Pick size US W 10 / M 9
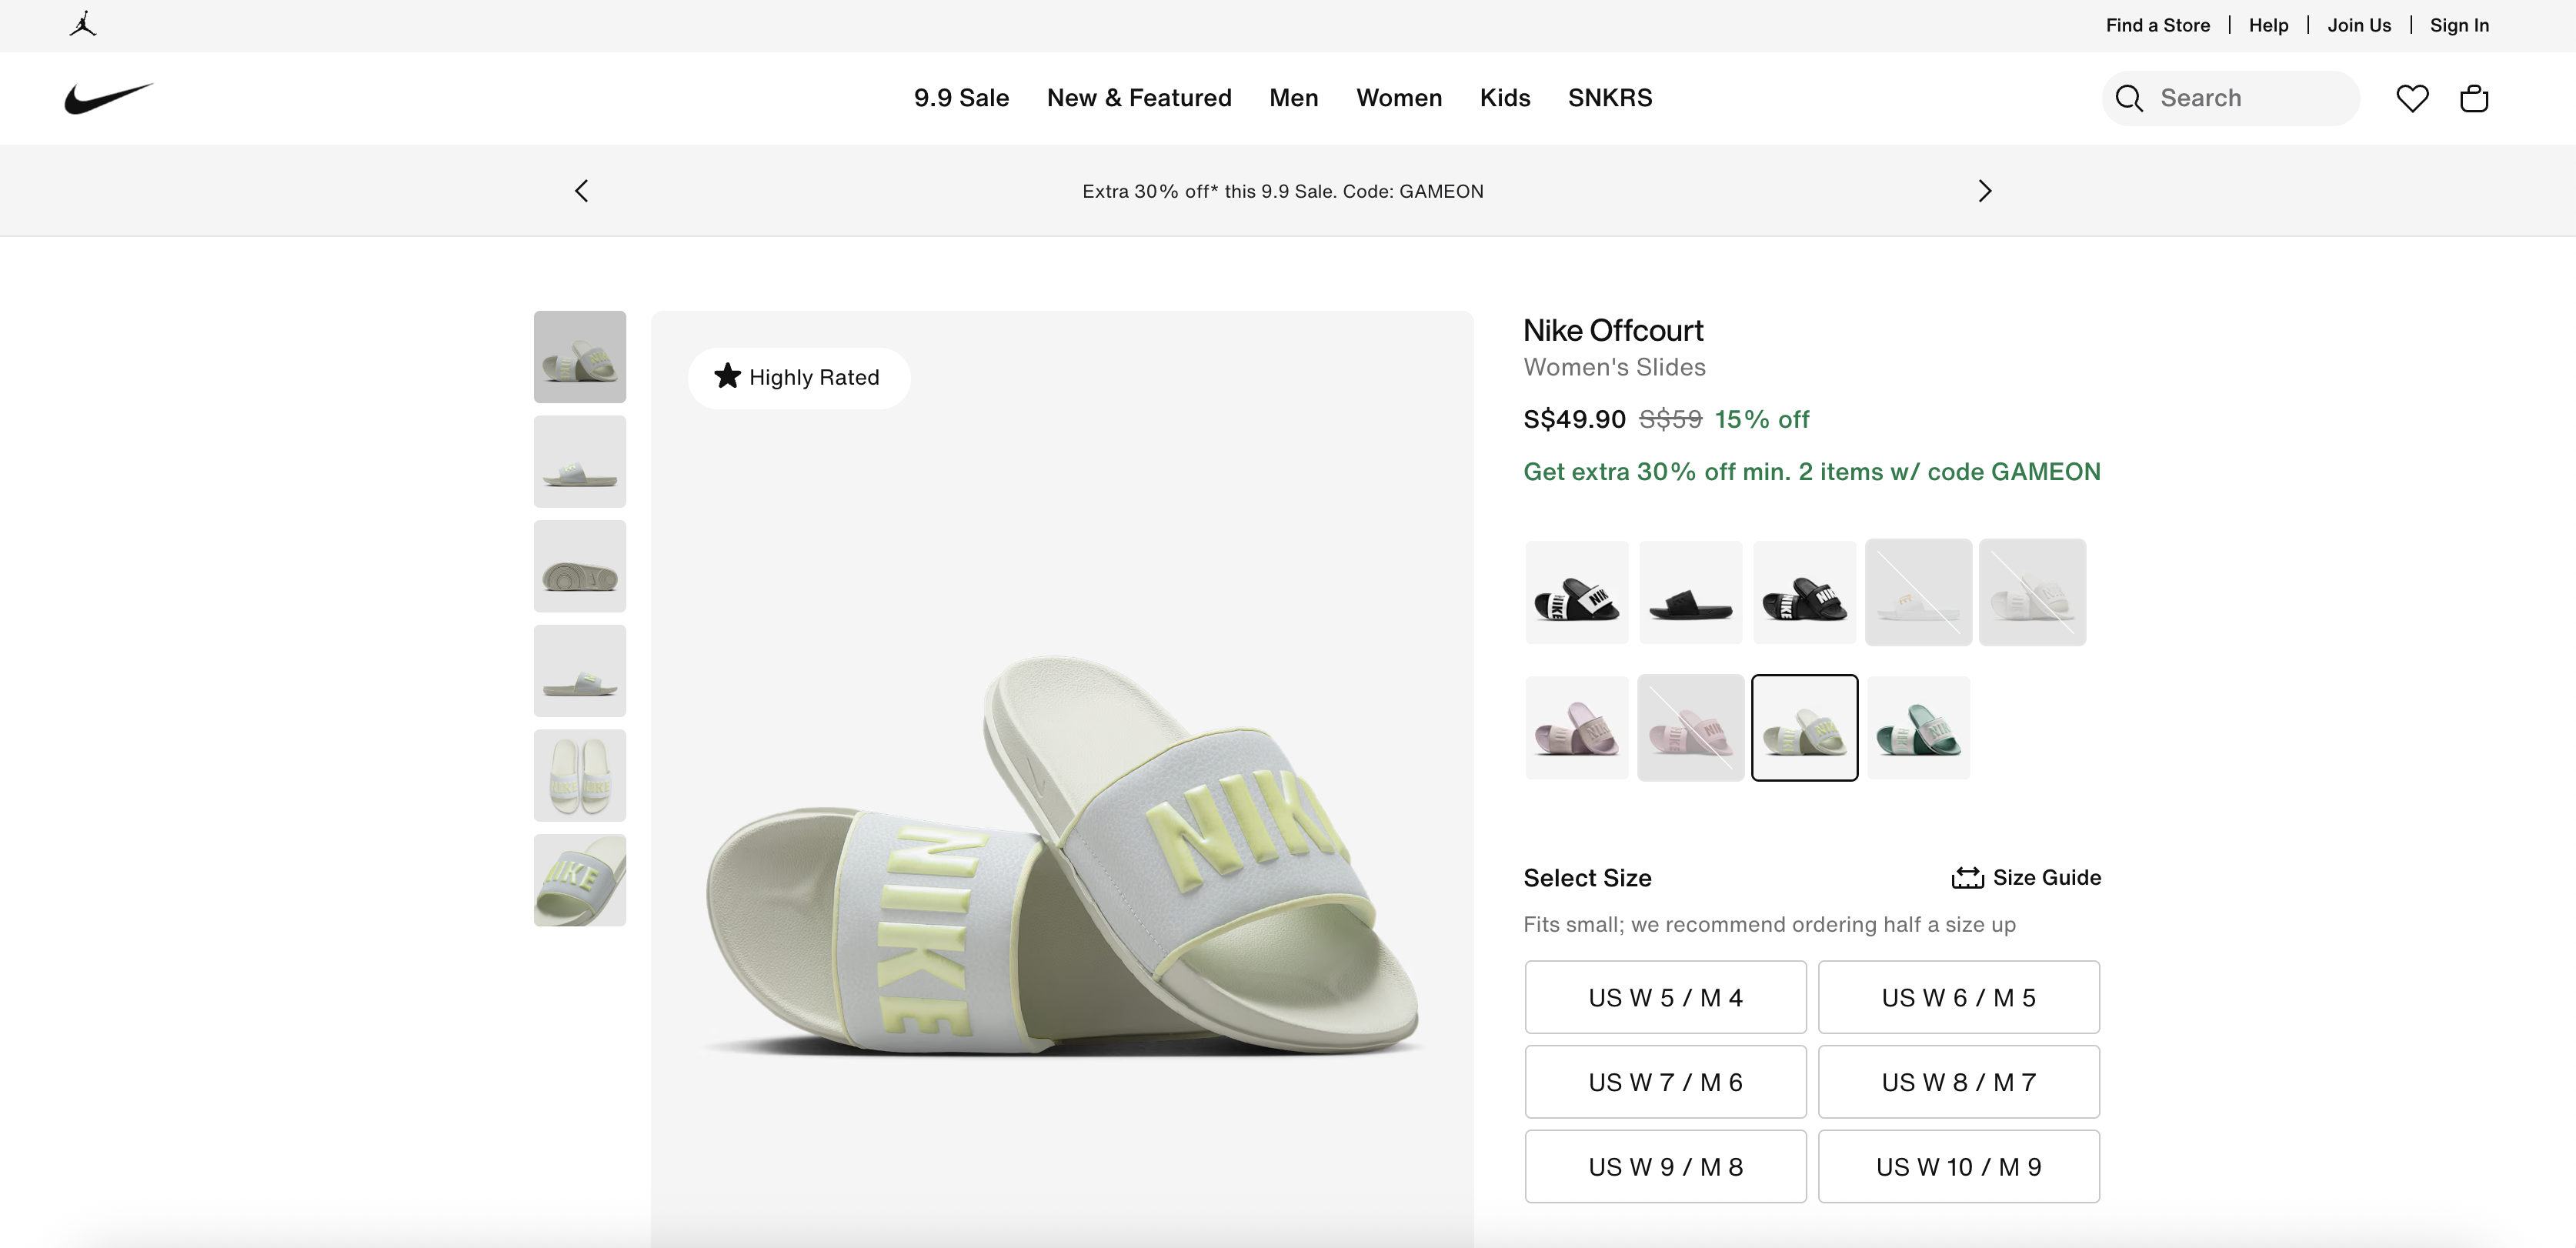This screenshot has width=2576, height=1248. [1958, 1167]
